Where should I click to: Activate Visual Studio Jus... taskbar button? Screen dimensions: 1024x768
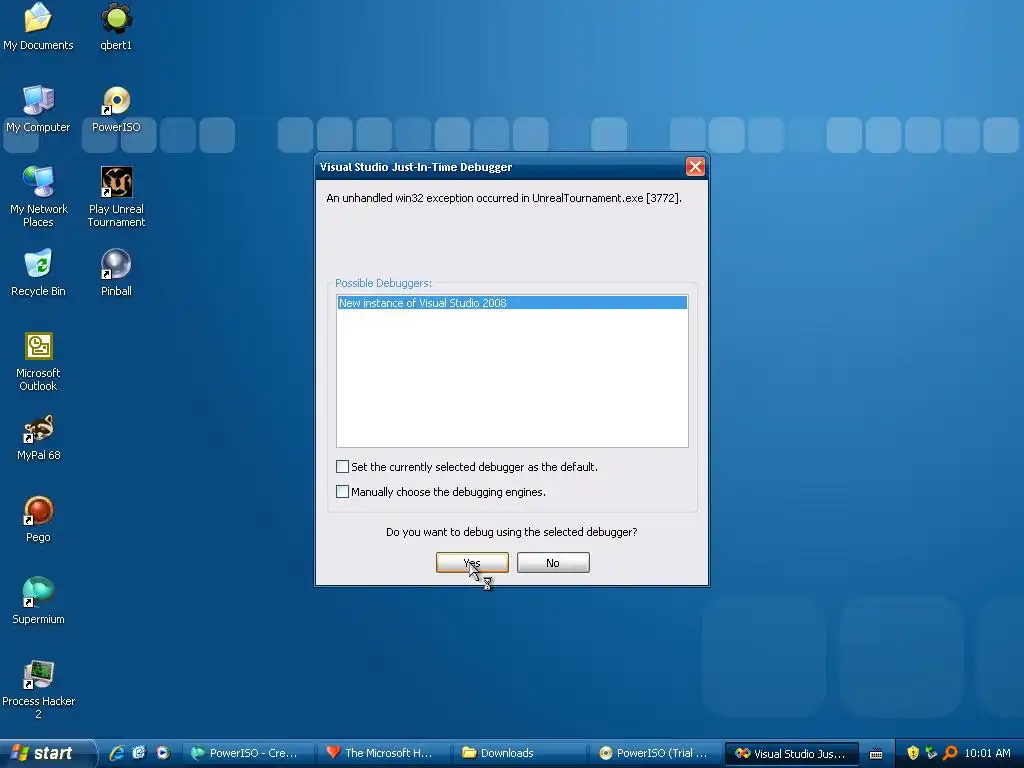792,753
